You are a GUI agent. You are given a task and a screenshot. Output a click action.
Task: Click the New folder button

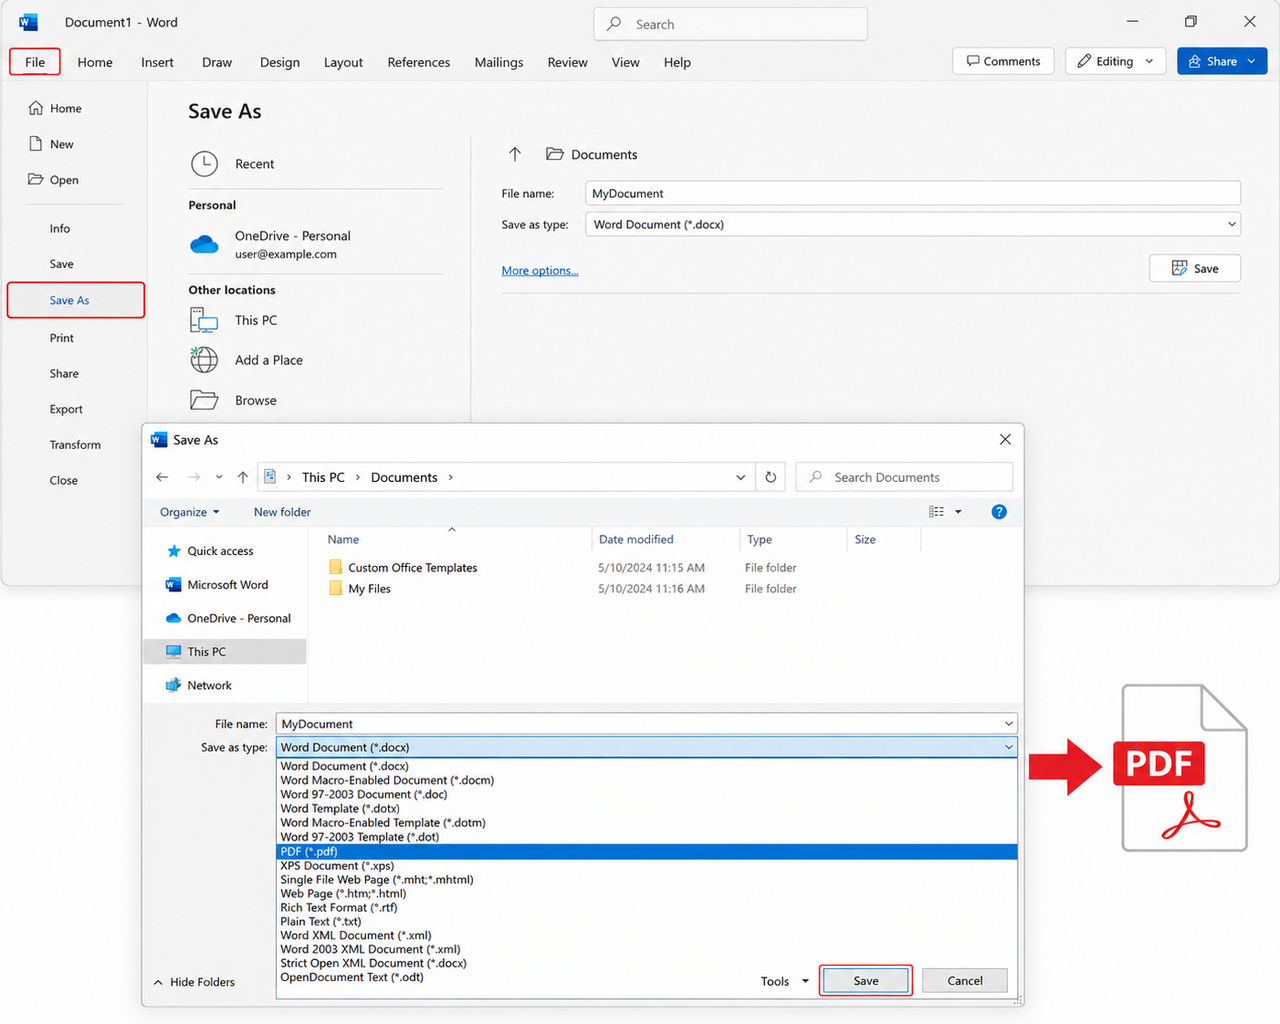click(282, 512)
